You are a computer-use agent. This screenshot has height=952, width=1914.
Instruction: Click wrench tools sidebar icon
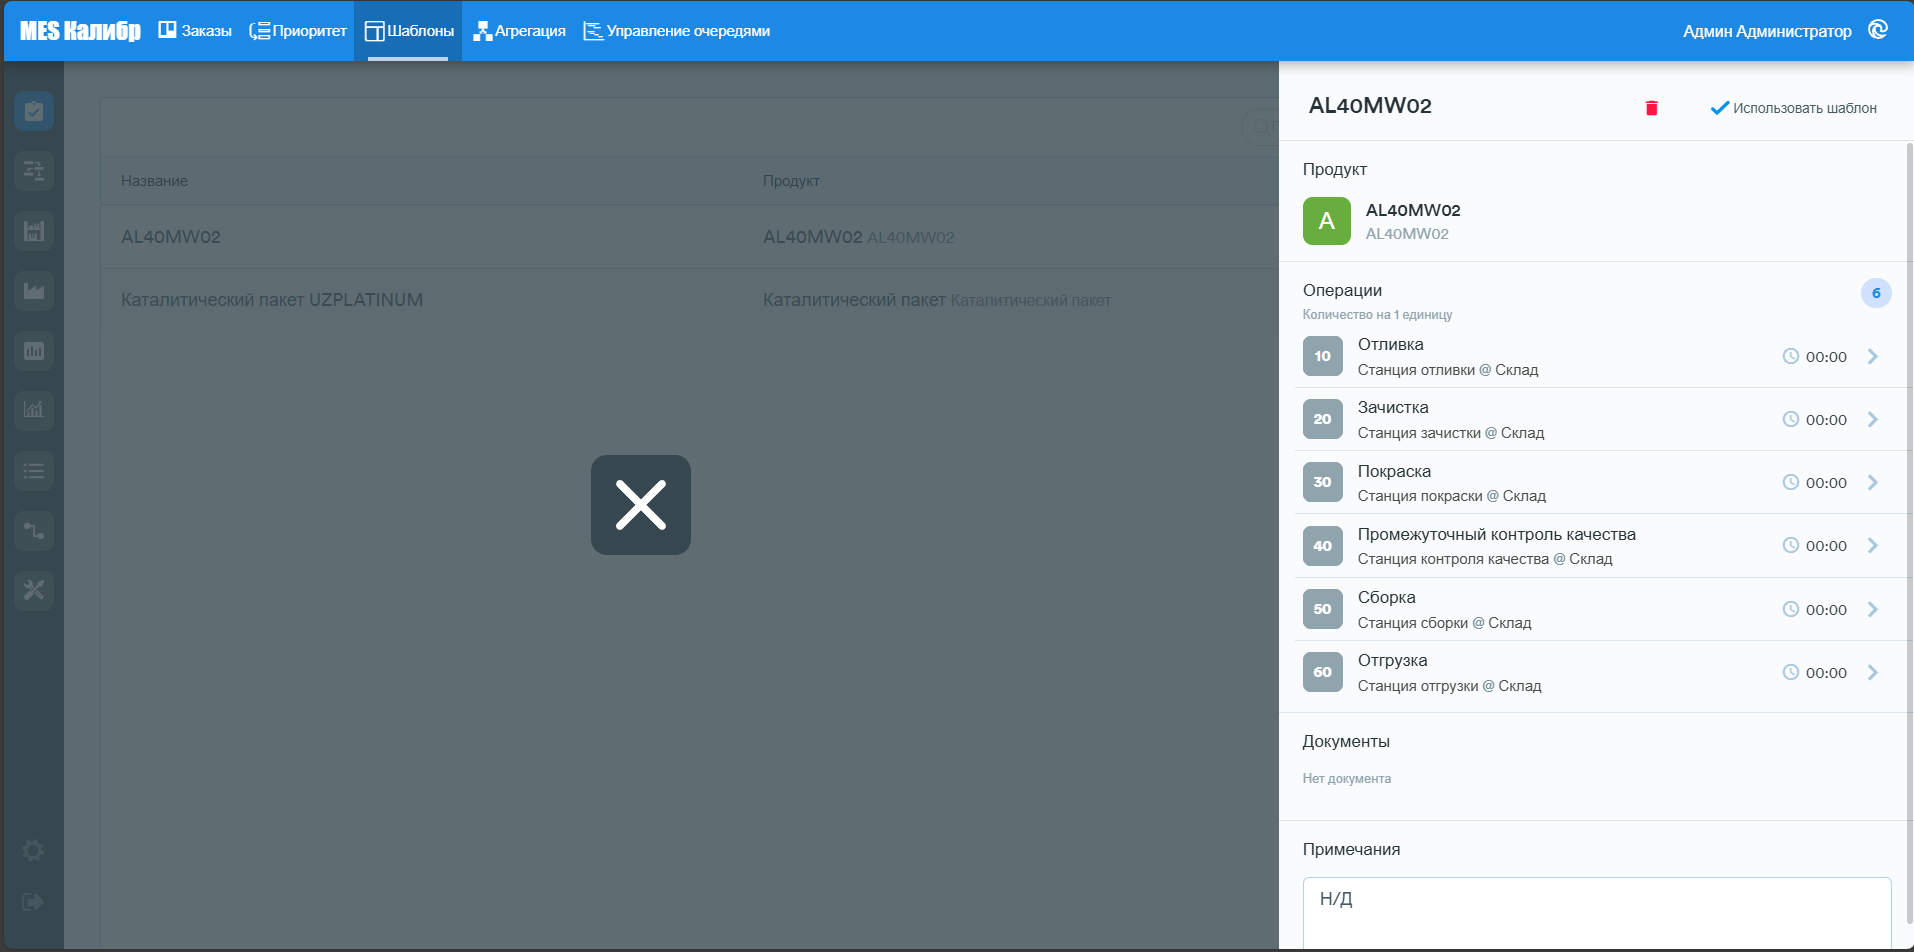pos(34,590)
